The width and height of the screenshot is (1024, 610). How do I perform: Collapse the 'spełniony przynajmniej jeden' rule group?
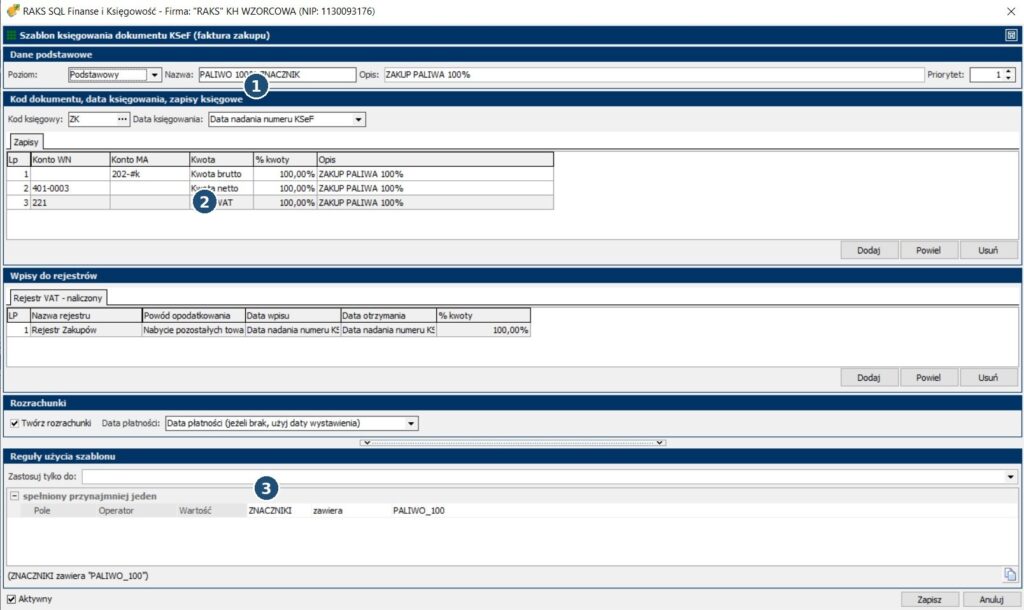(14, 496)
